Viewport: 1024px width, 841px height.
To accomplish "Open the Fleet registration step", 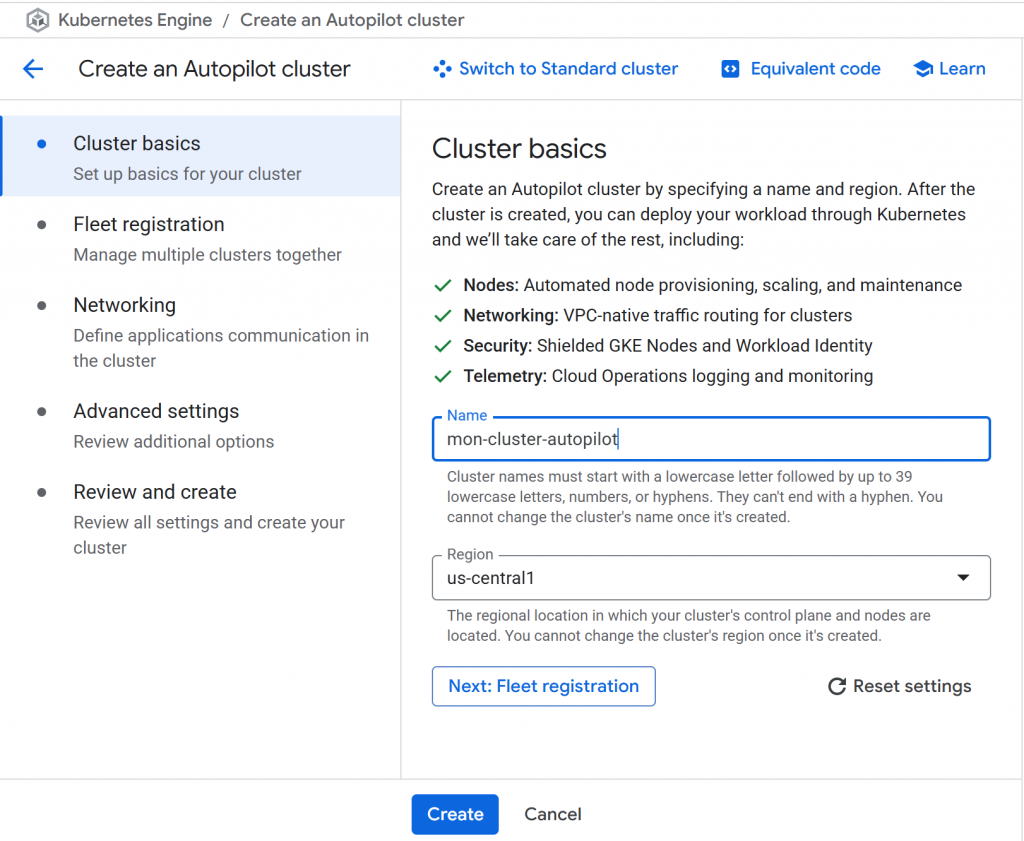I will 149,225.
